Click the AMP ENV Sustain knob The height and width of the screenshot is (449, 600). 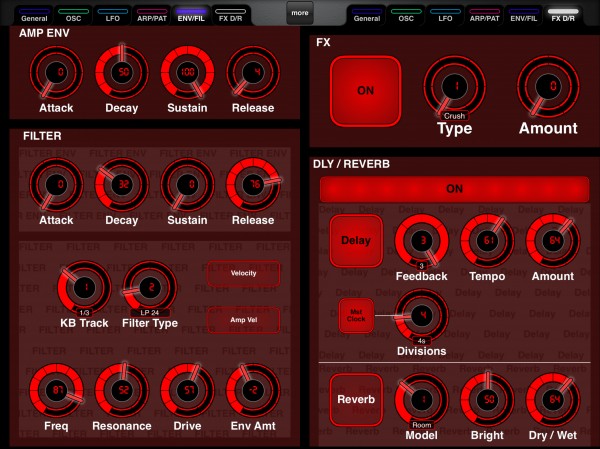[x=188, y=72]
